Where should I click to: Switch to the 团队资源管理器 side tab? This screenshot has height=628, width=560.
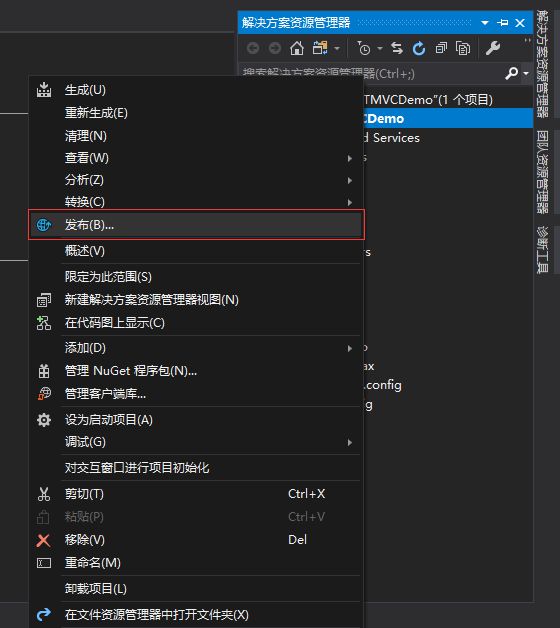point(542,172)
